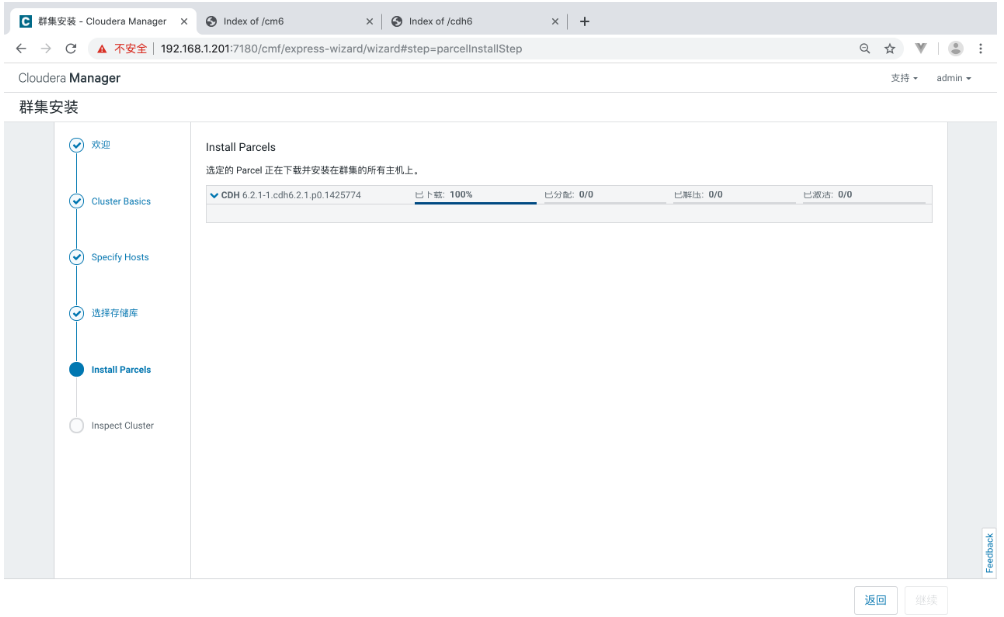Close the Index of /cm6 tab
Image resolution: width=1004 pixels, height=617 pixels.
click(369, 21)
